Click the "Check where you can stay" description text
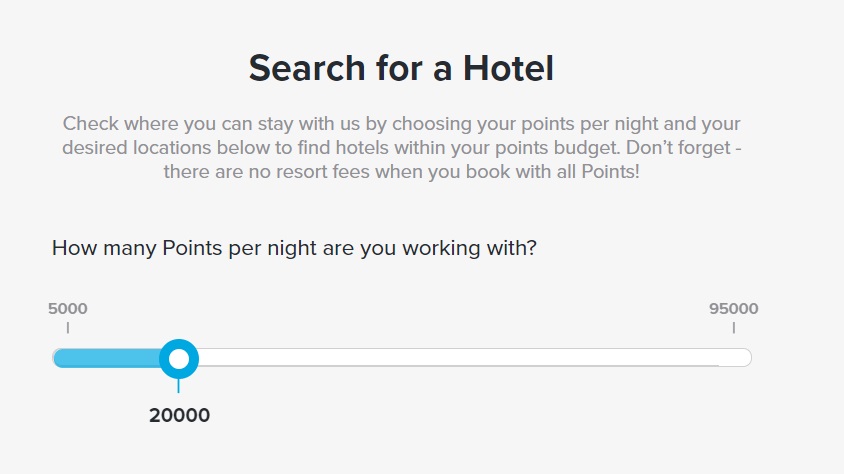Image resolution: width=844 pixels, height=474 pixels. pyautogui.click(x=401, y=124)
